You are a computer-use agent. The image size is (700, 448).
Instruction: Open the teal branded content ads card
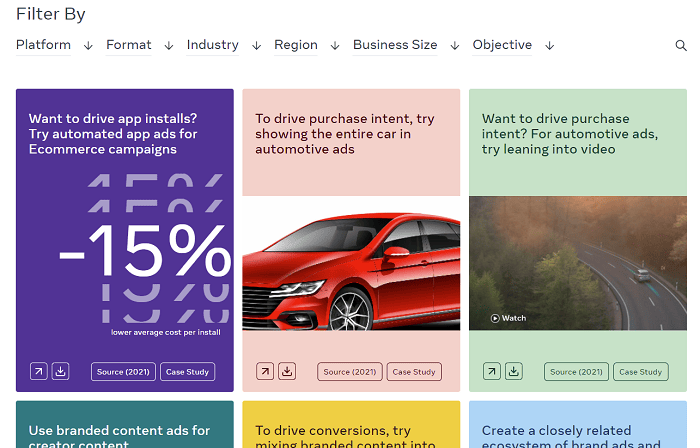[125, 430]
